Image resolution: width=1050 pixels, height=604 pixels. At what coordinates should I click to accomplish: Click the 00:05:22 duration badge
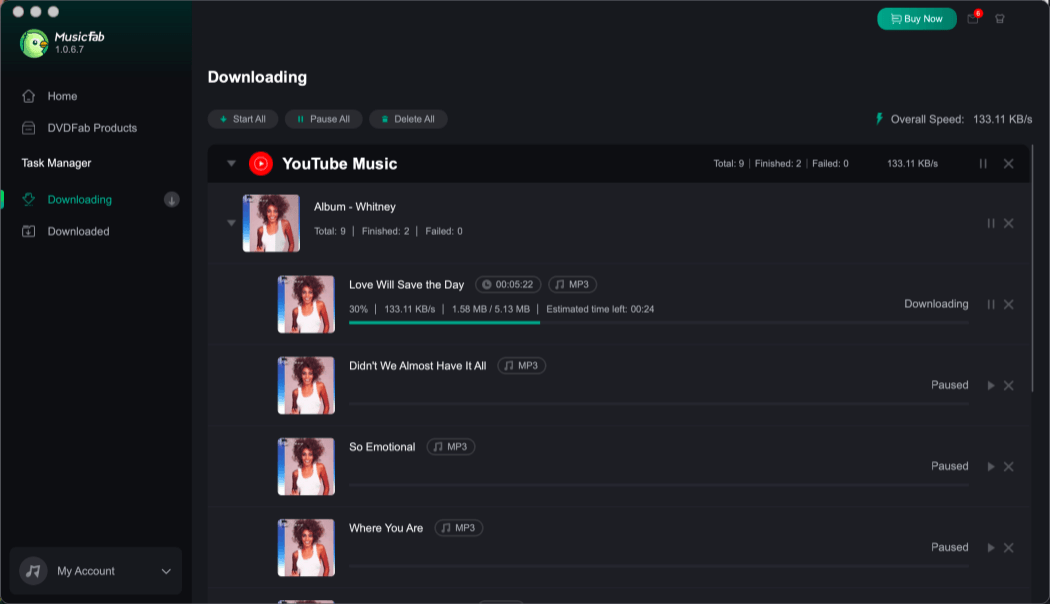(508, 285)
